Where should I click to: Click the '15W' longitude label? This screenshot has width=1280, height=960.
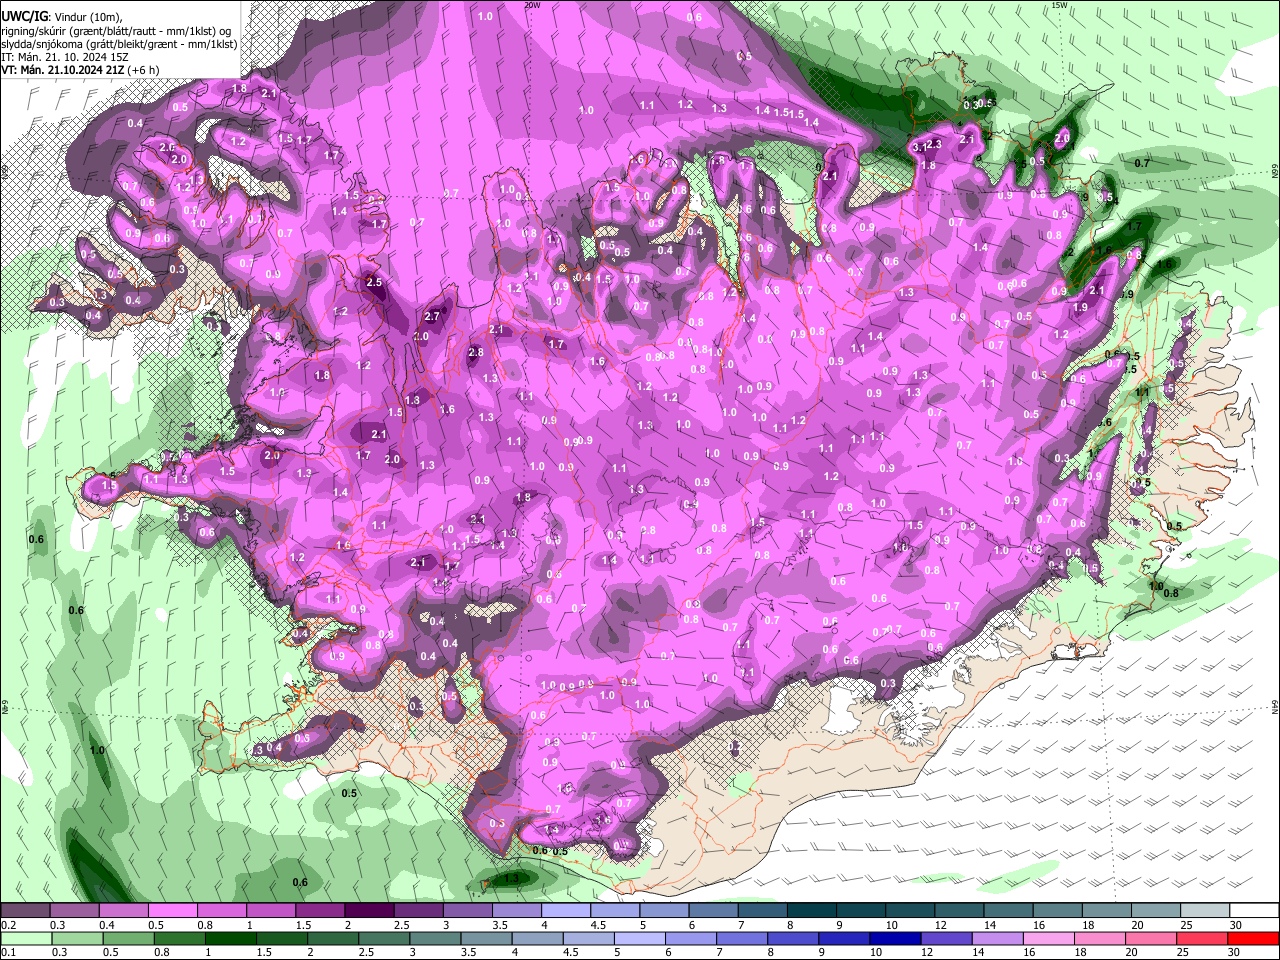coord(1060,5)
